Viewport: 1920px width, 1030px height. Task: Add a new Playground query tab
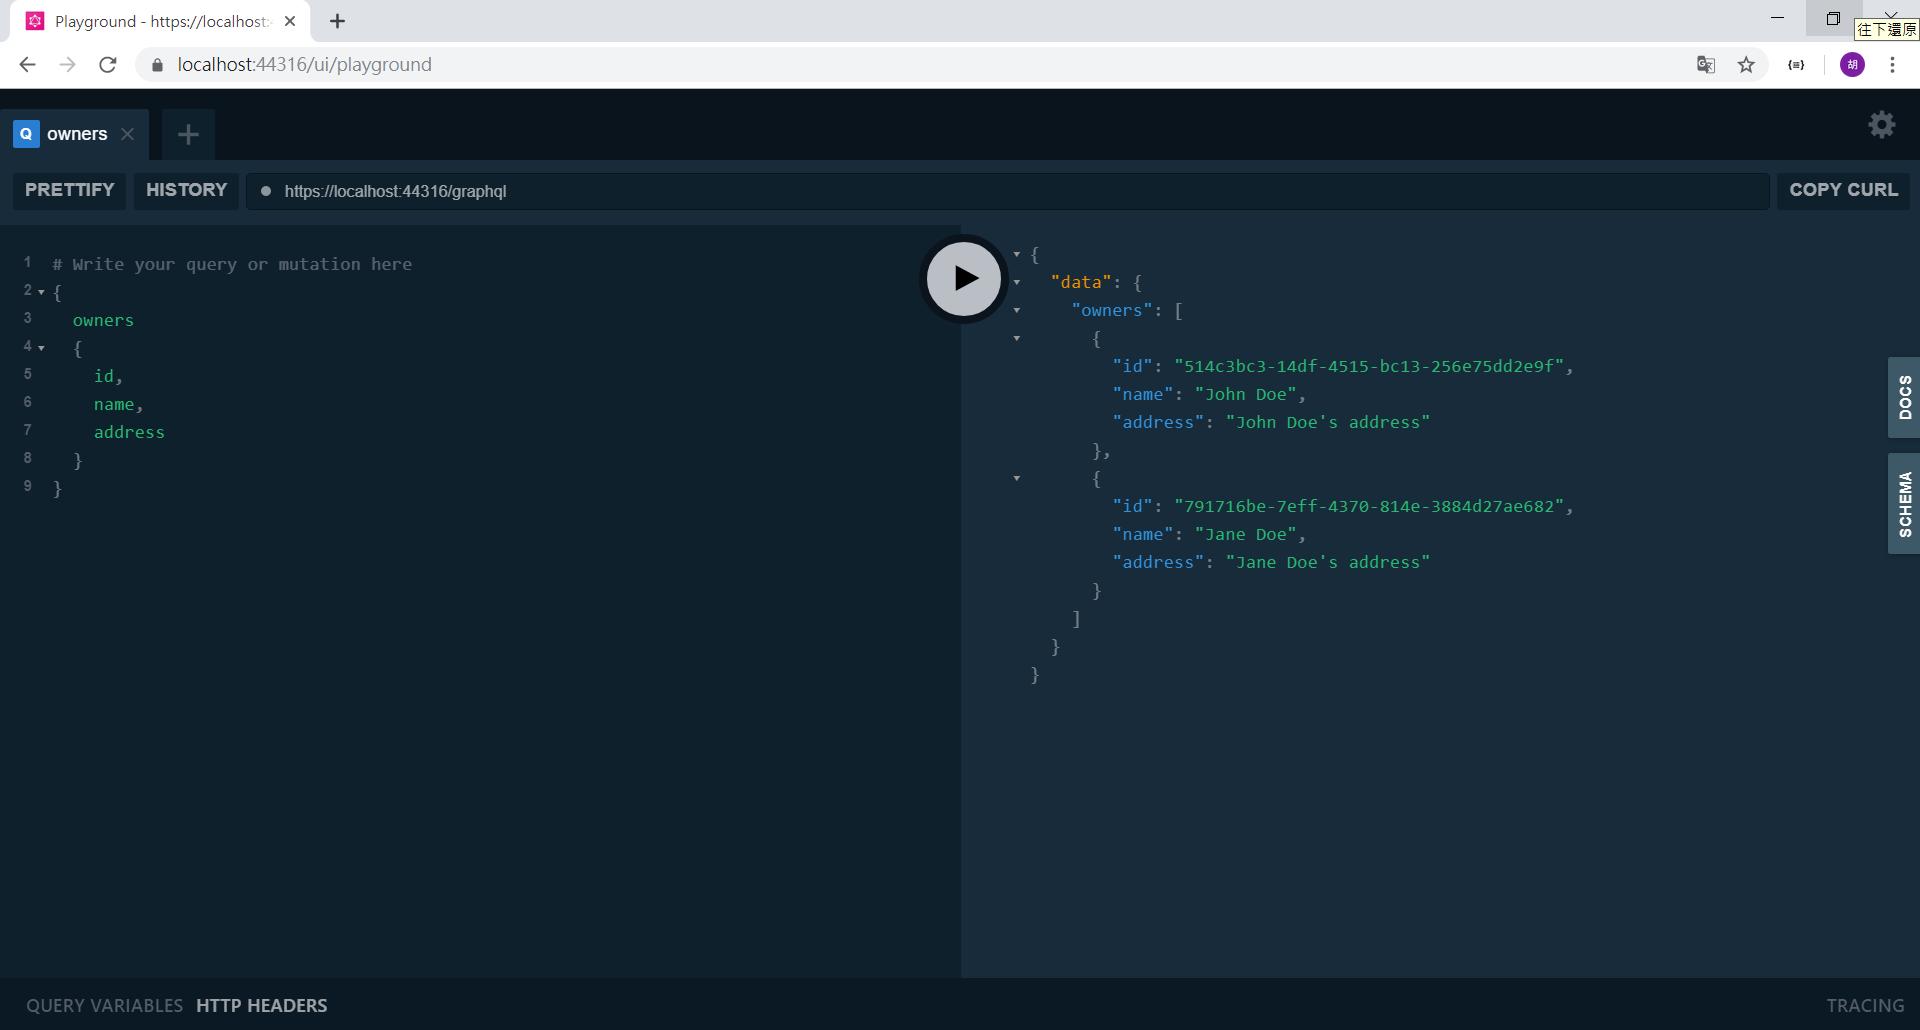click(x=188, y=134)
